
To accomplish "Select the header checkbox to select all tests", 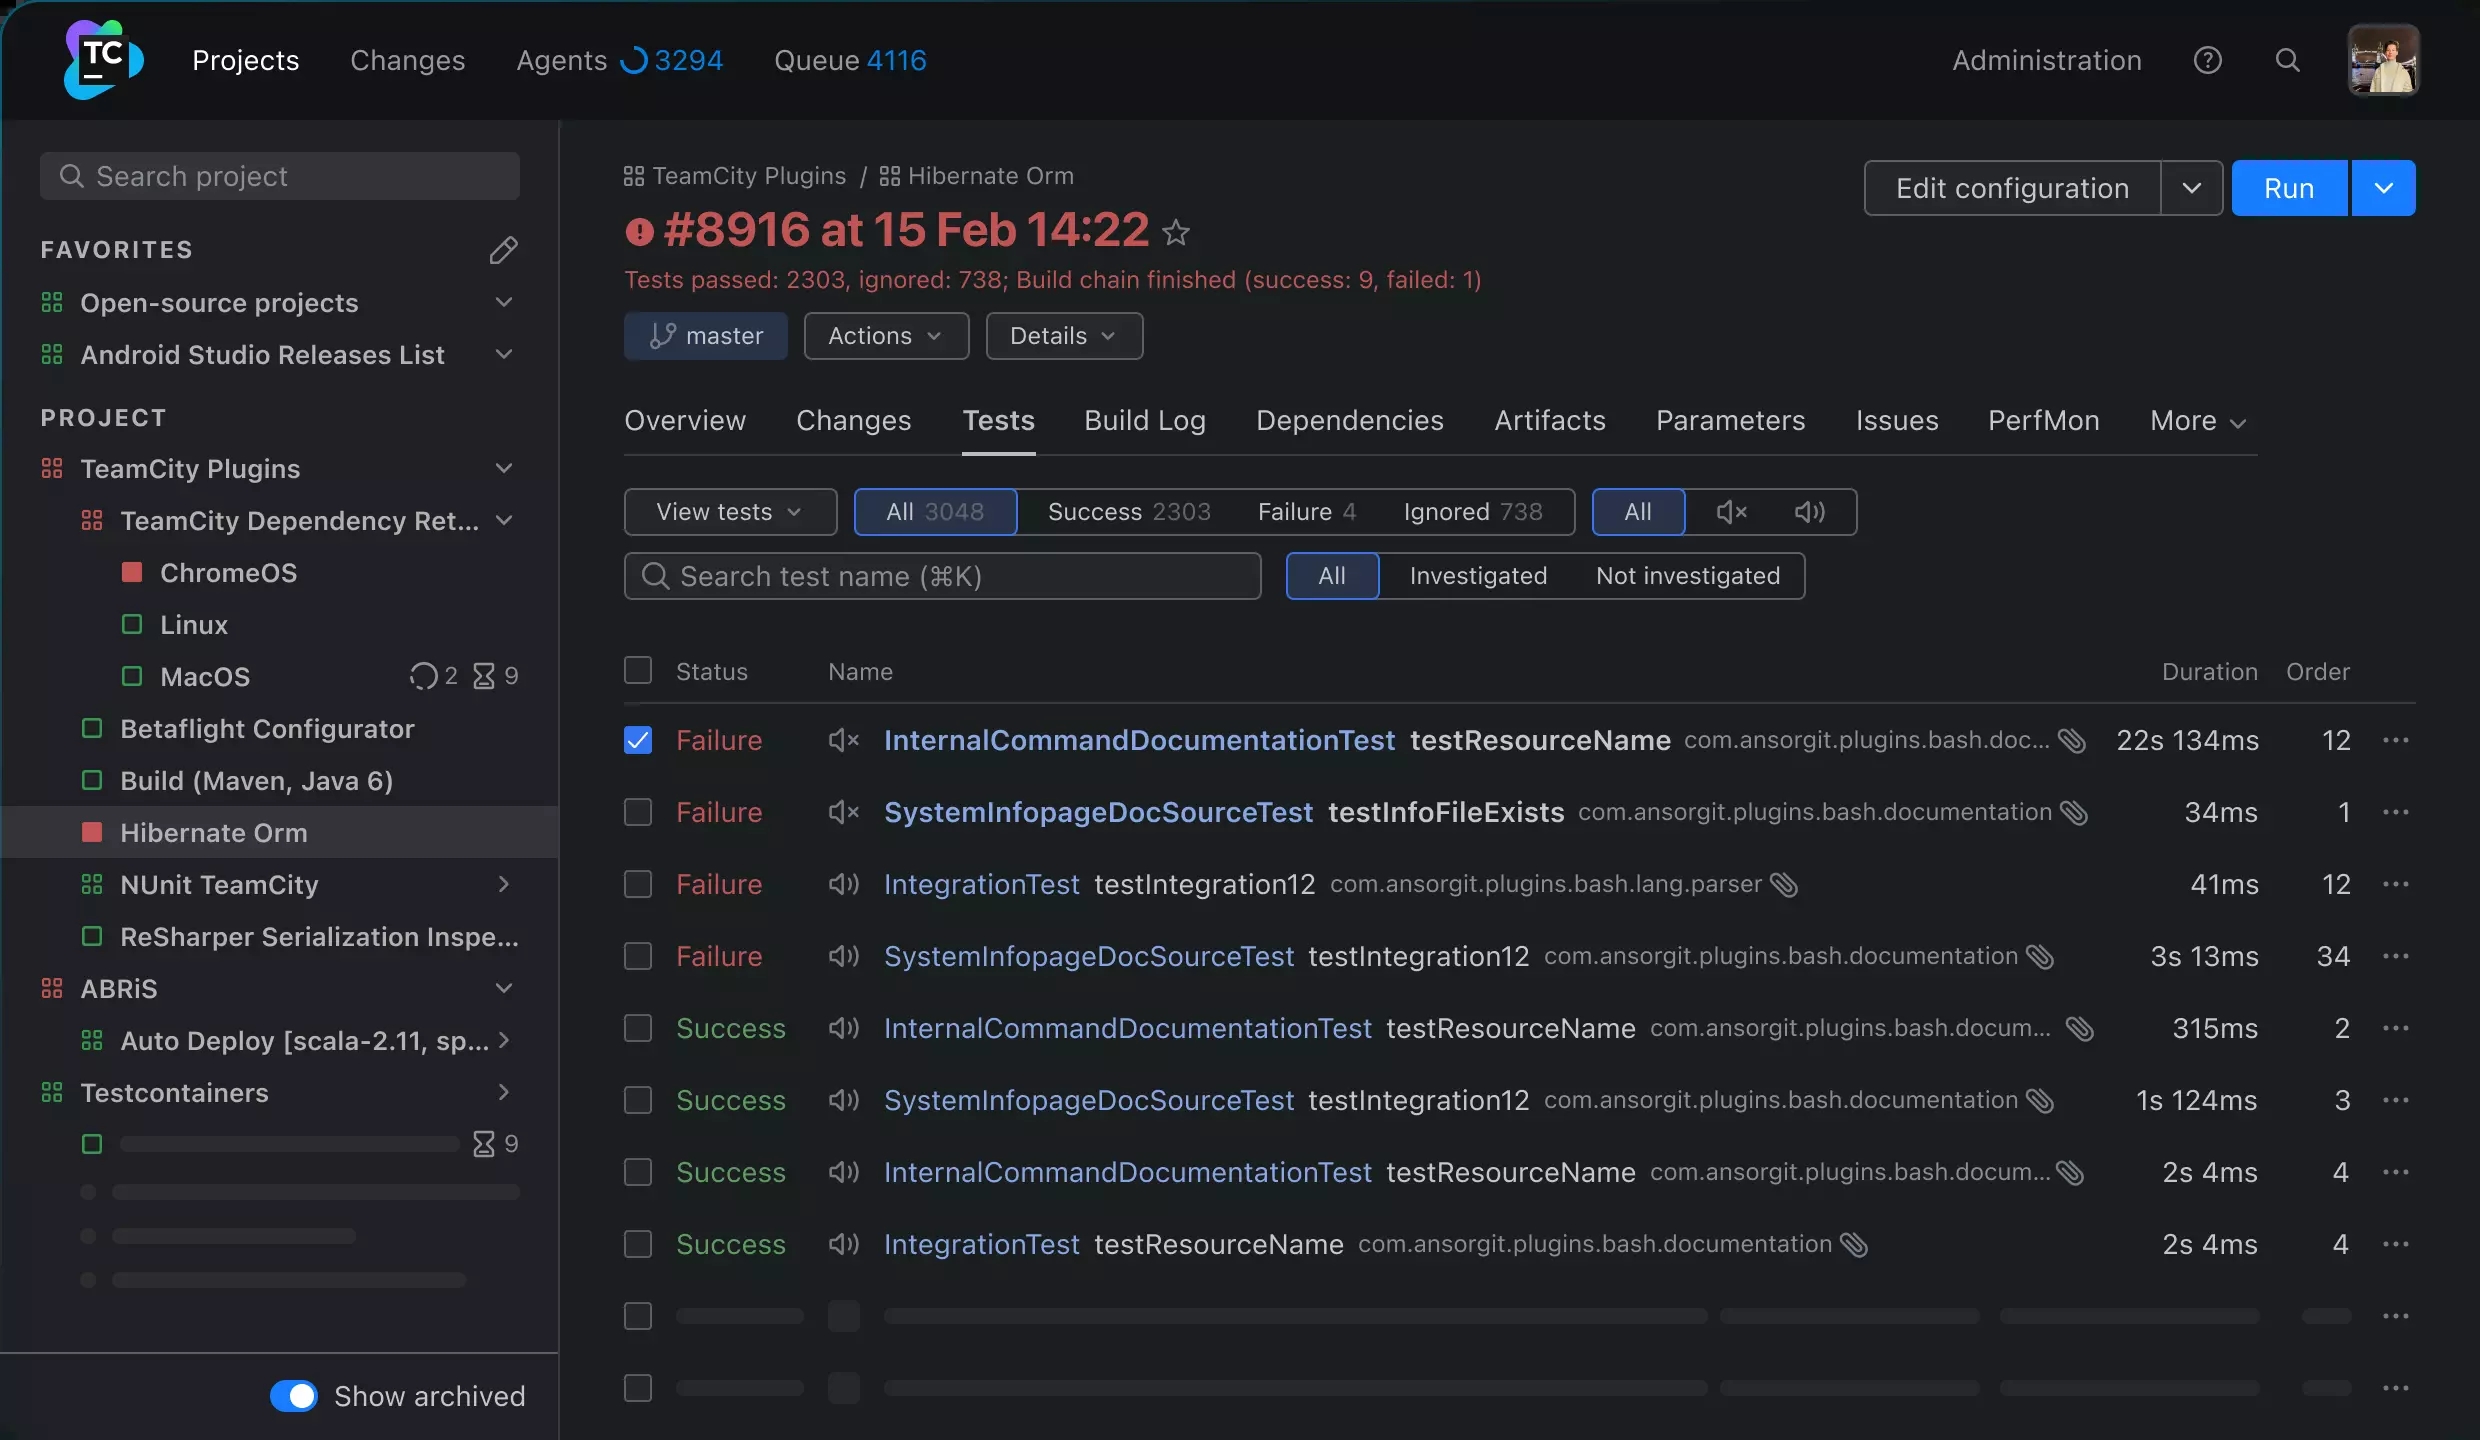I will pyautogui.click(x=638, y=669).
